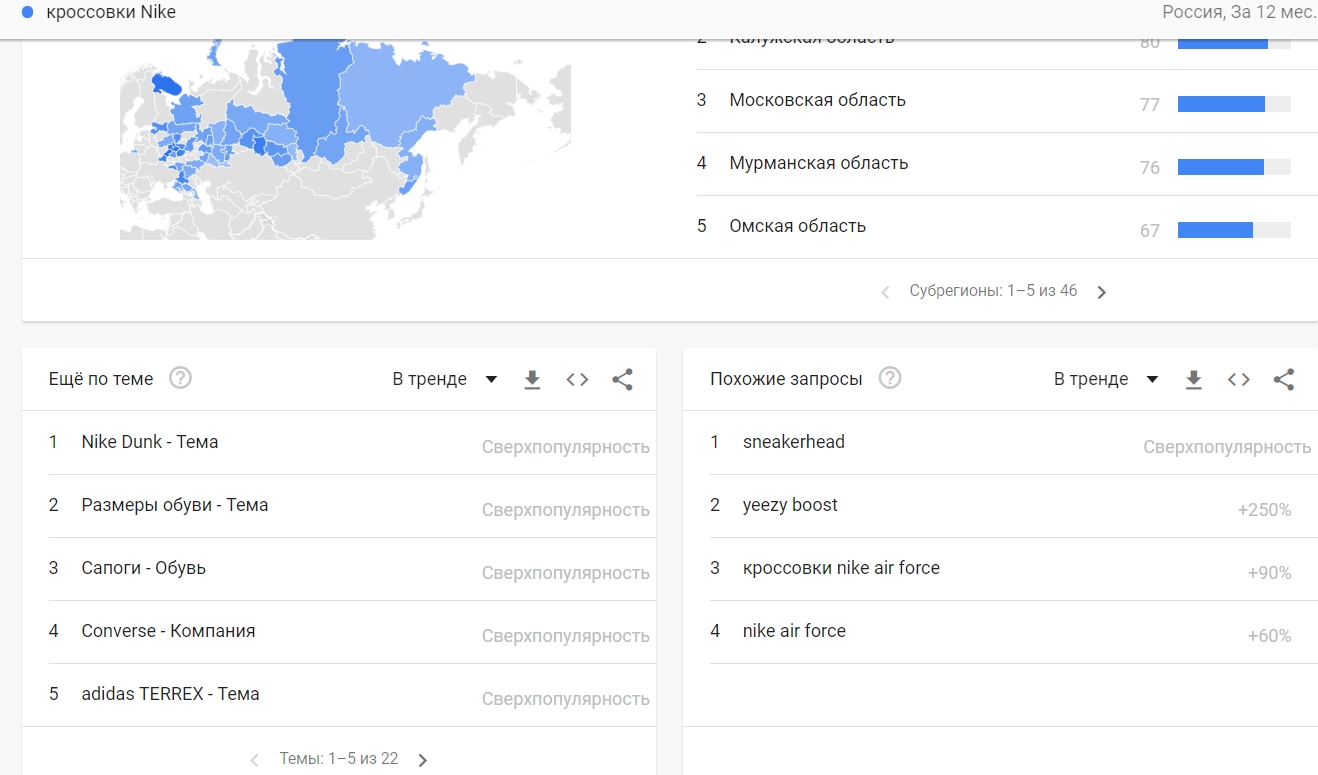Click the "Ещё по теме" heading

tap(101, 379)
